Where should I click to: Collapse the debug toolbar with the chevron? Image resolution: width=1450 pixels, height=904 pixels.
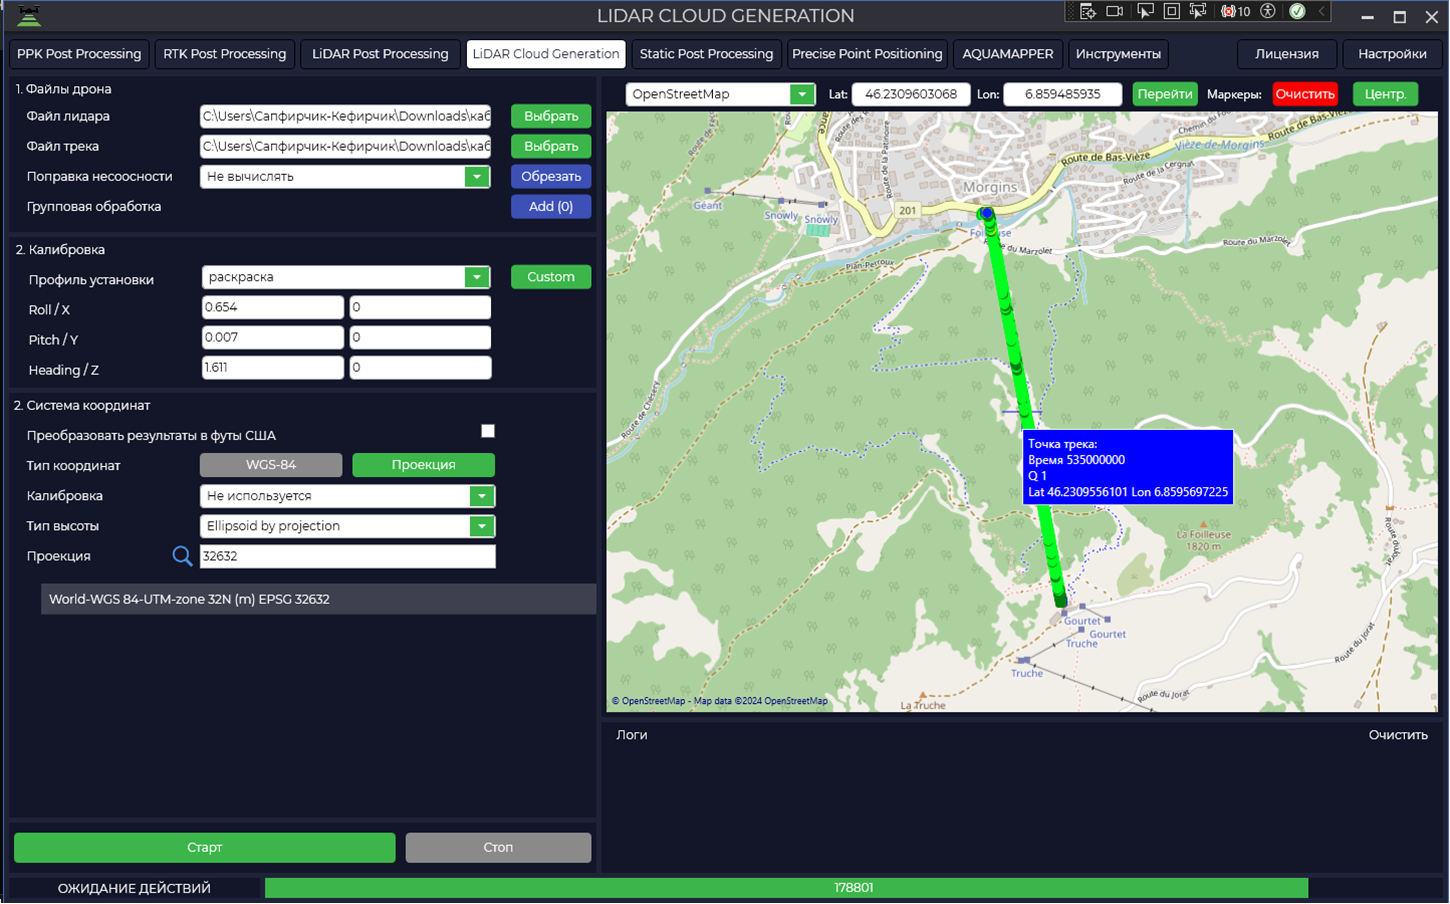(x=1321, y=11)
